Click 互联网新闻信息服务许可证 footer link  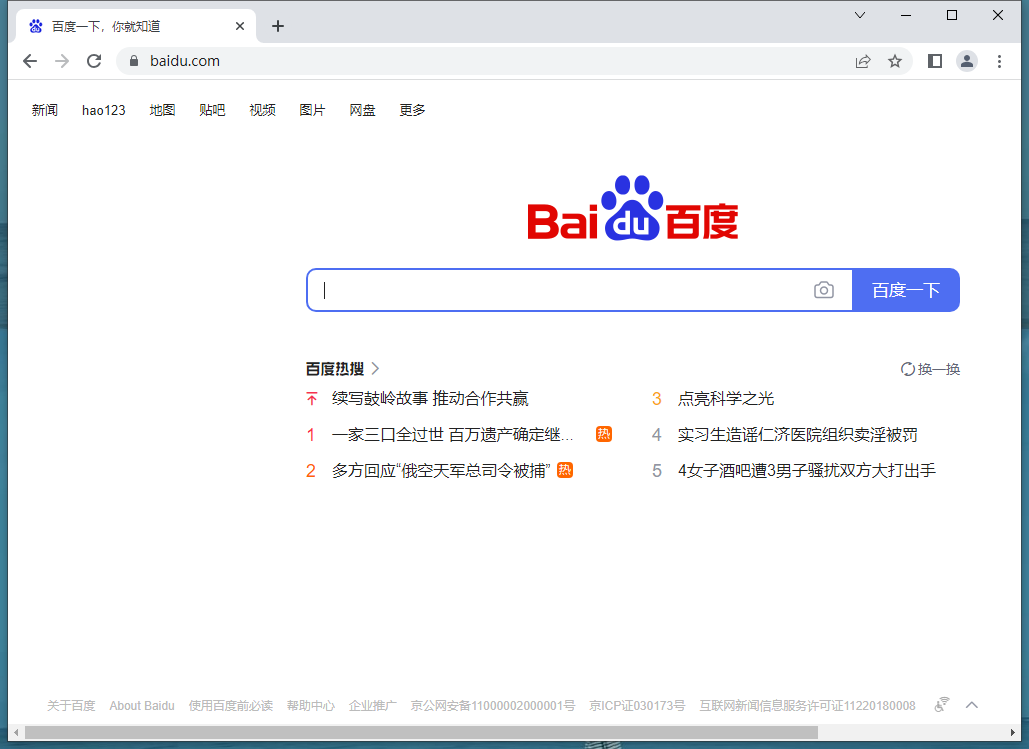coord(807,706)
